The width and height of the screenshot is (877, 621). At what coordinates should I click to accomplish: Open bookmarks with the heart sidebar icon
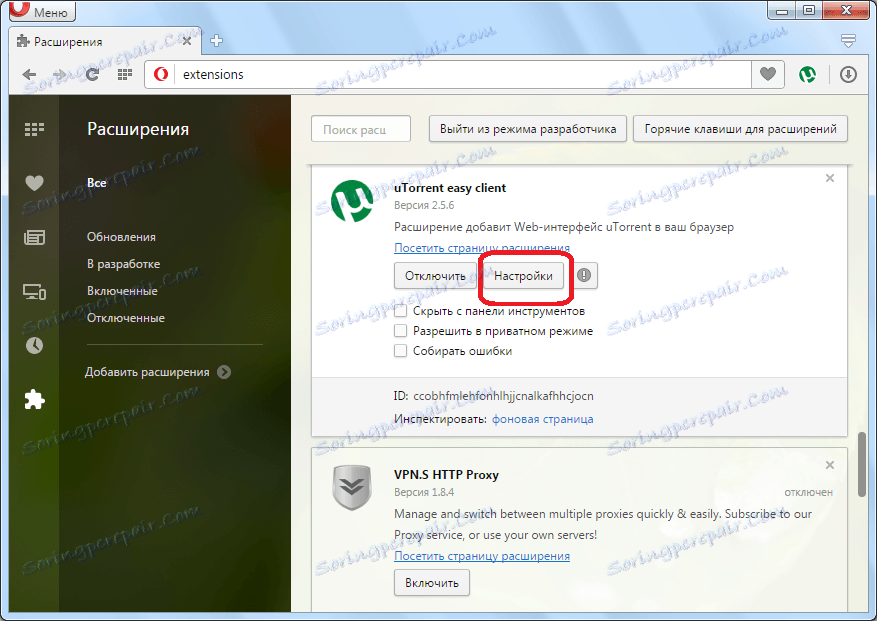pyautogui.click(x=34, y=183)
